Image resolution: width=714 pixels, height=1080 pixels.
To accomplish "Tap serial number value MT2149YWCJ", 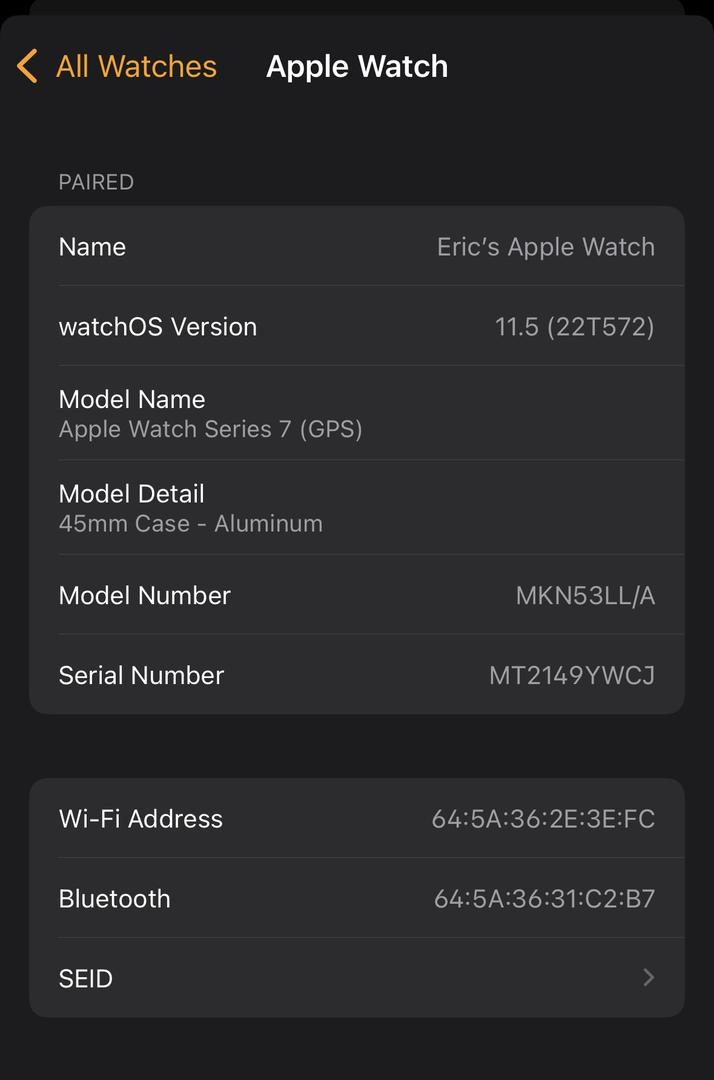I will coord(571,676).
